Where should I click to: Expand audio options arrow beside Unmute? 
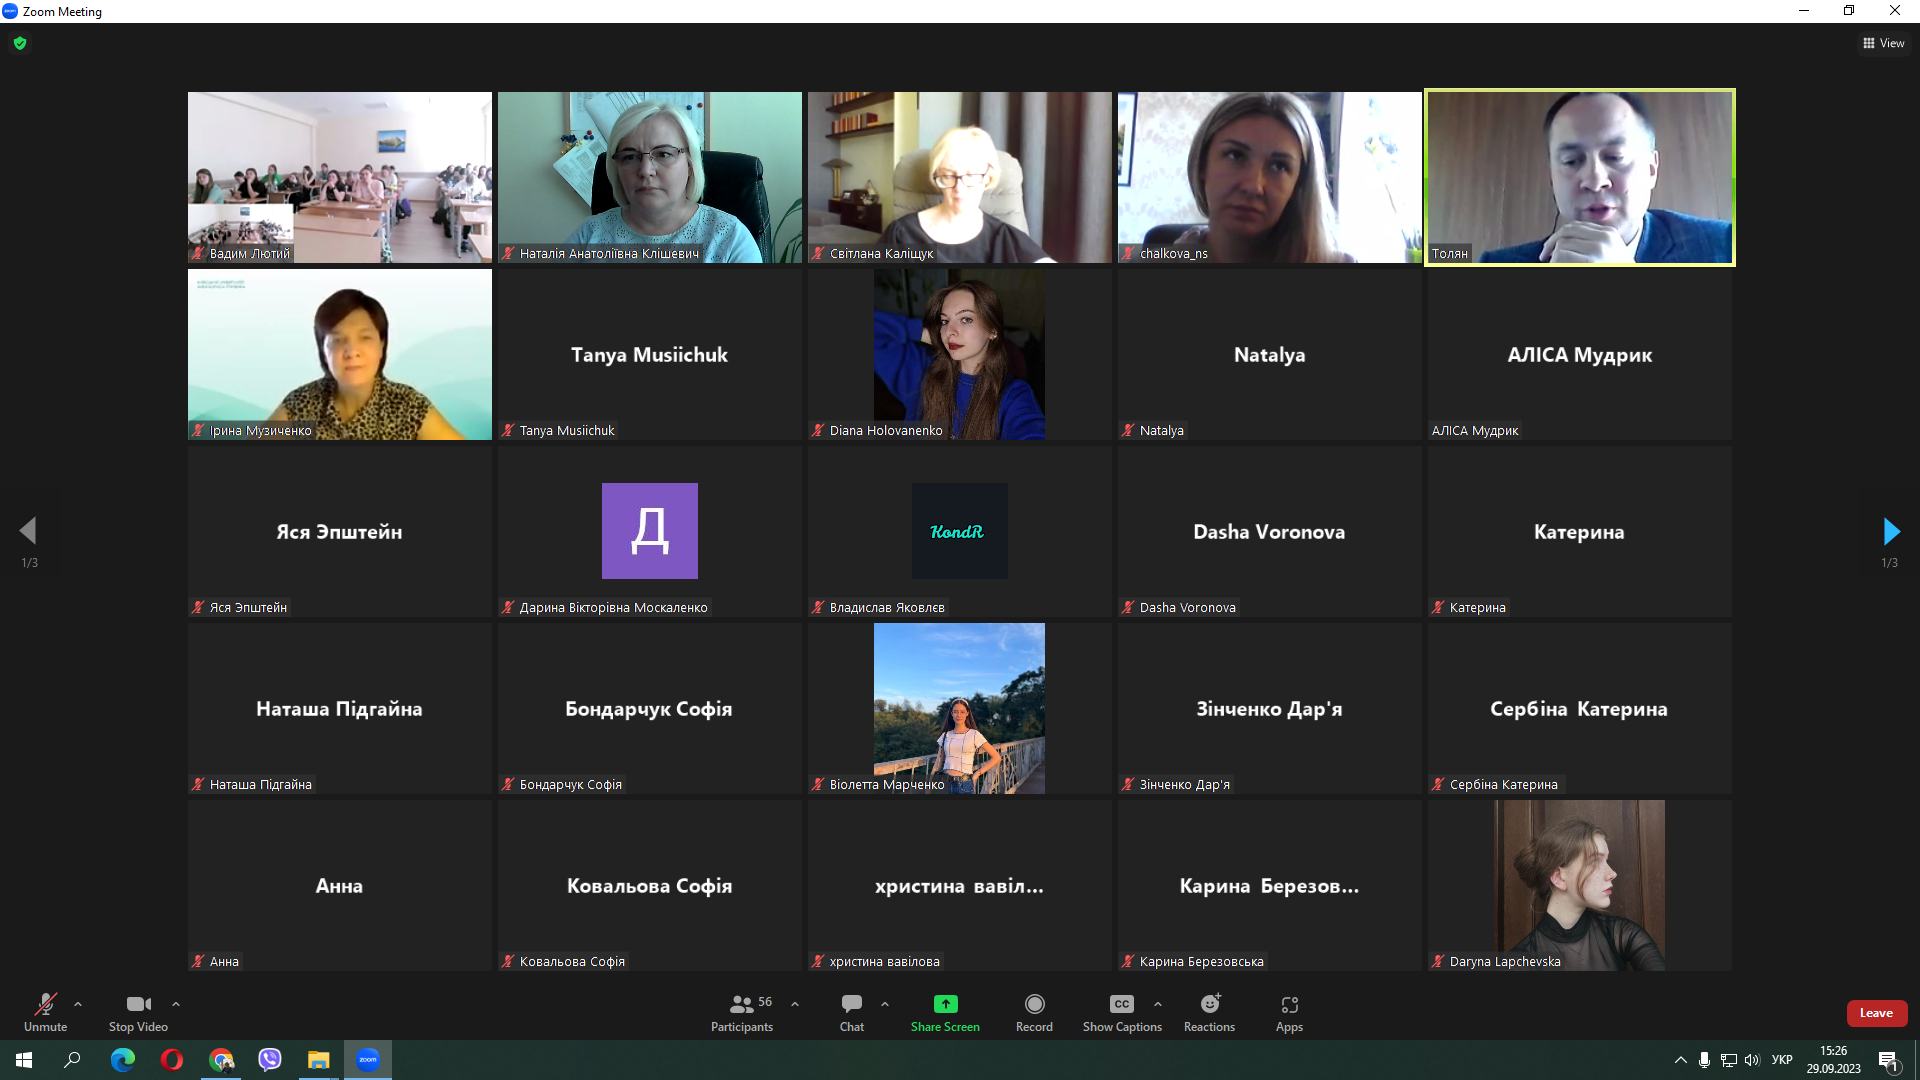78,1004
